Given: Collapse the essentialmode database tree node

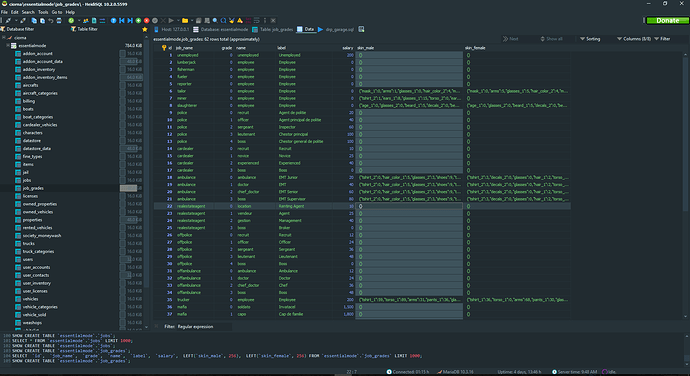Looking at the screenshot, I should 8,45.
